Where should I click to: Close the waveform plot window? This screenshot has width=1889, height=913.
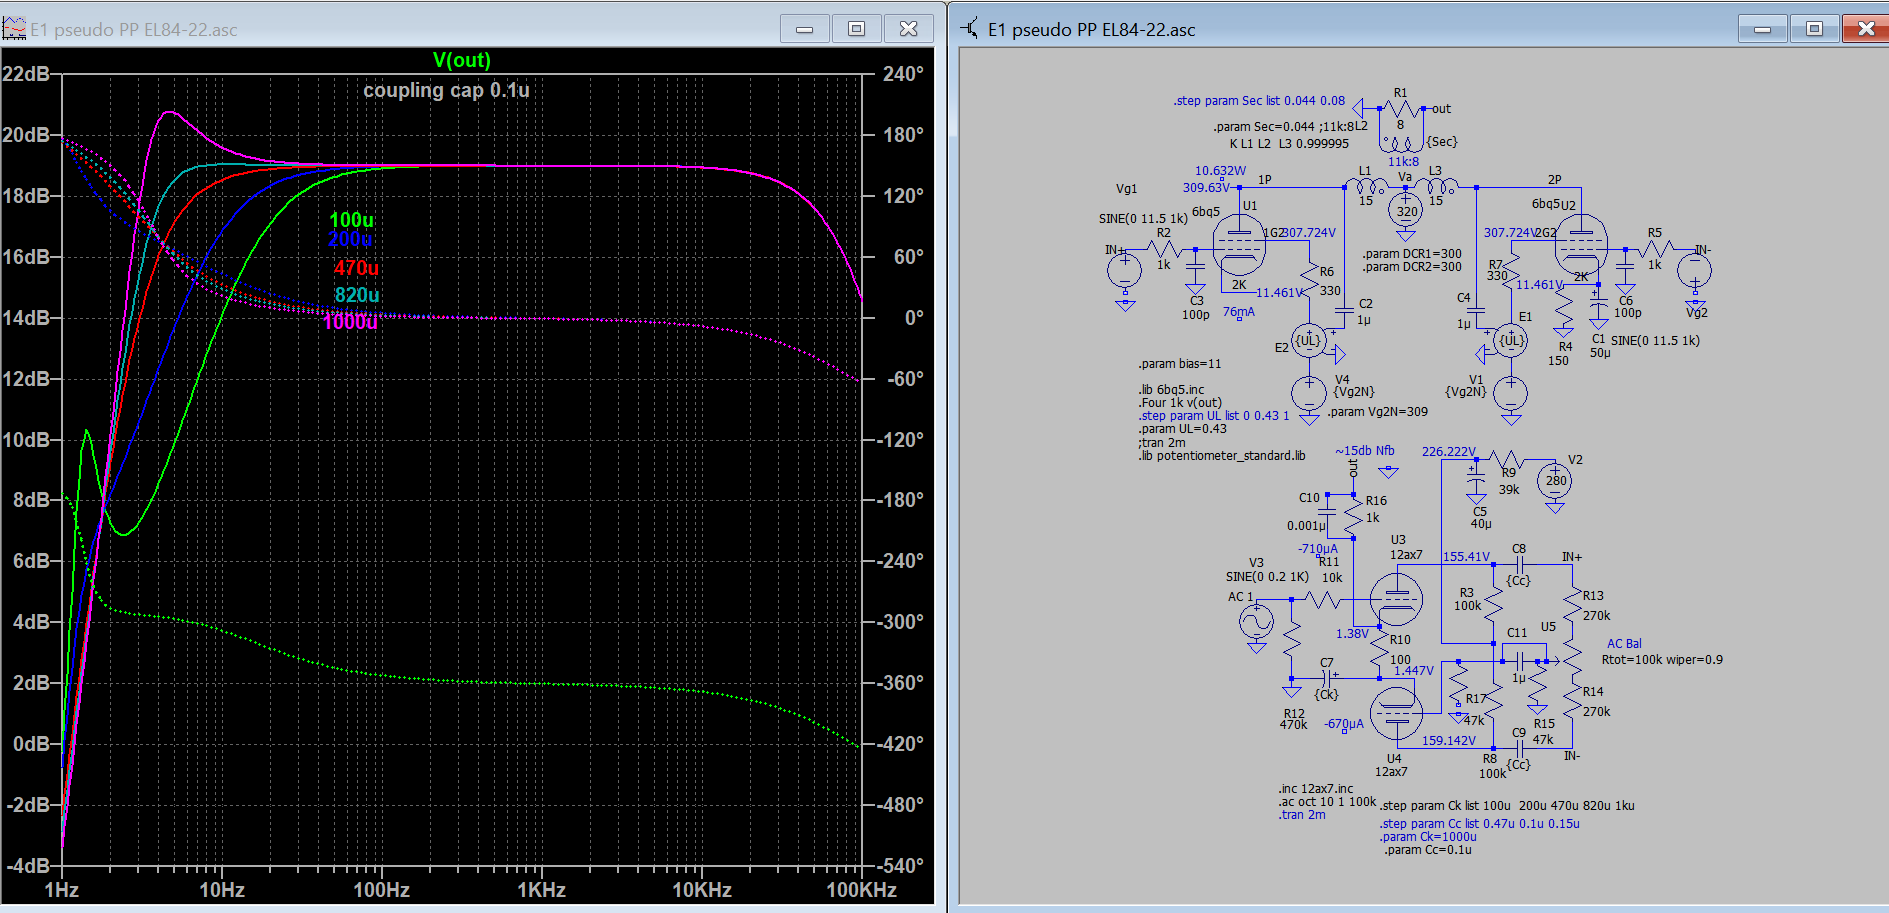[909, 29]
